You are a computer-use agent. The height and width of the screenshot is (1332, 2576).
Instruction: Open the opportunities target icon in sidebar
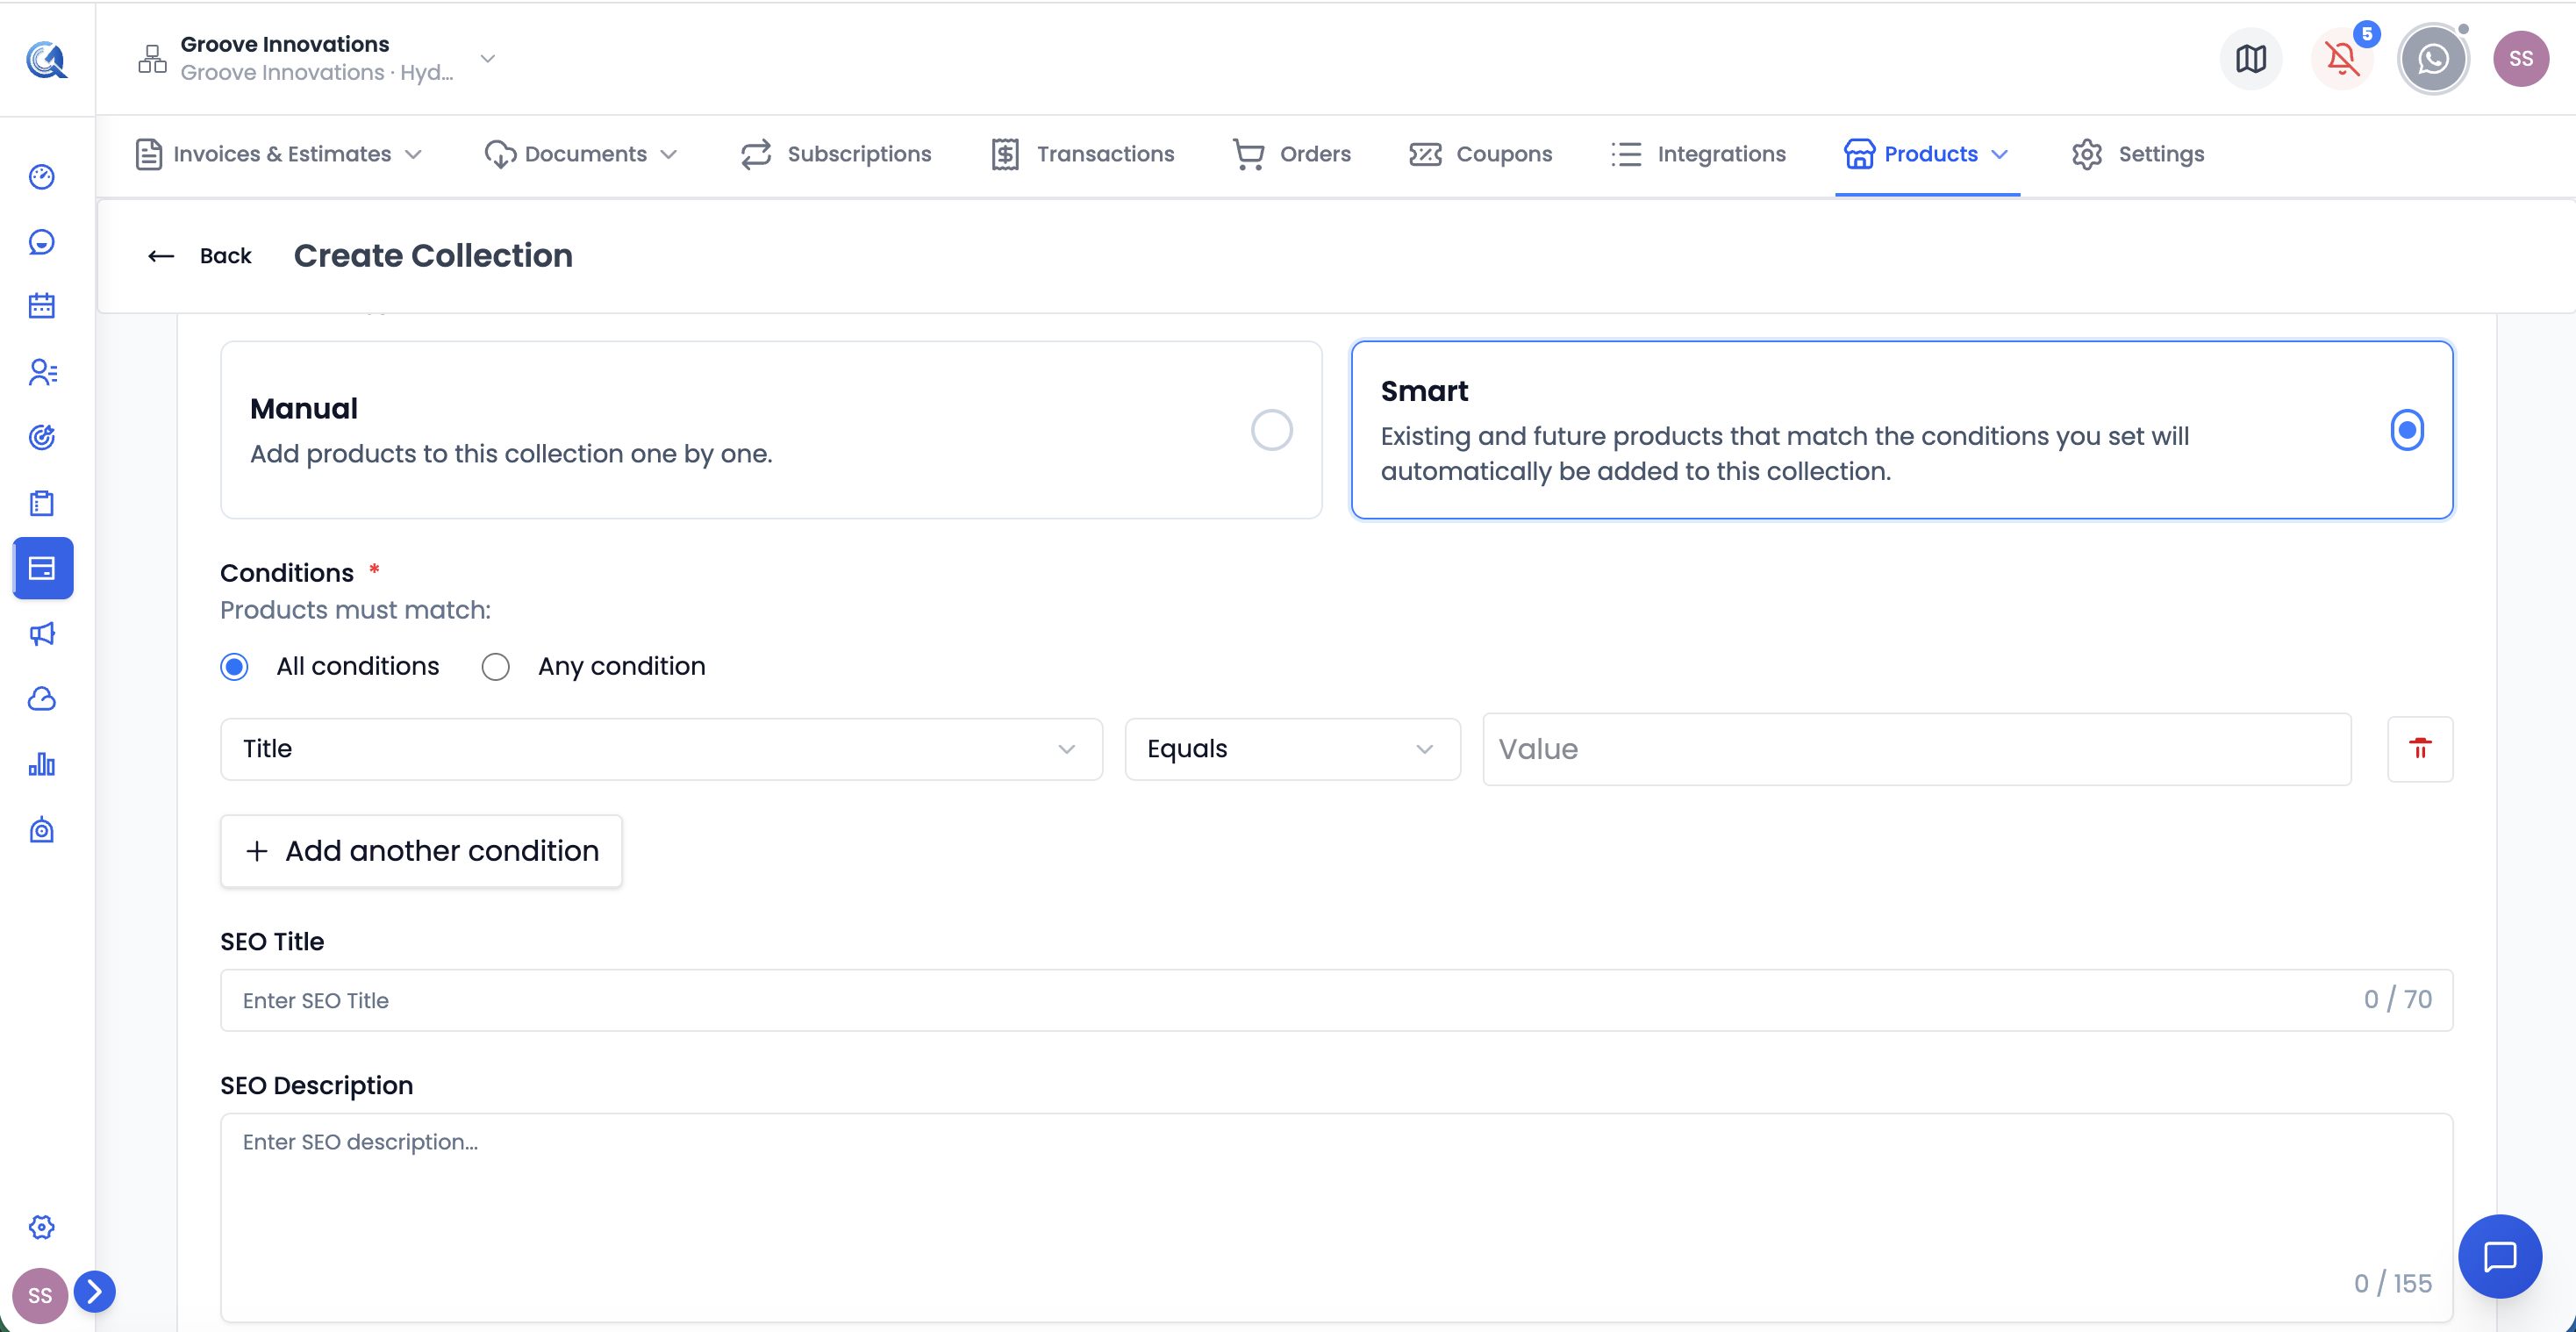click(x=42, y=437)
